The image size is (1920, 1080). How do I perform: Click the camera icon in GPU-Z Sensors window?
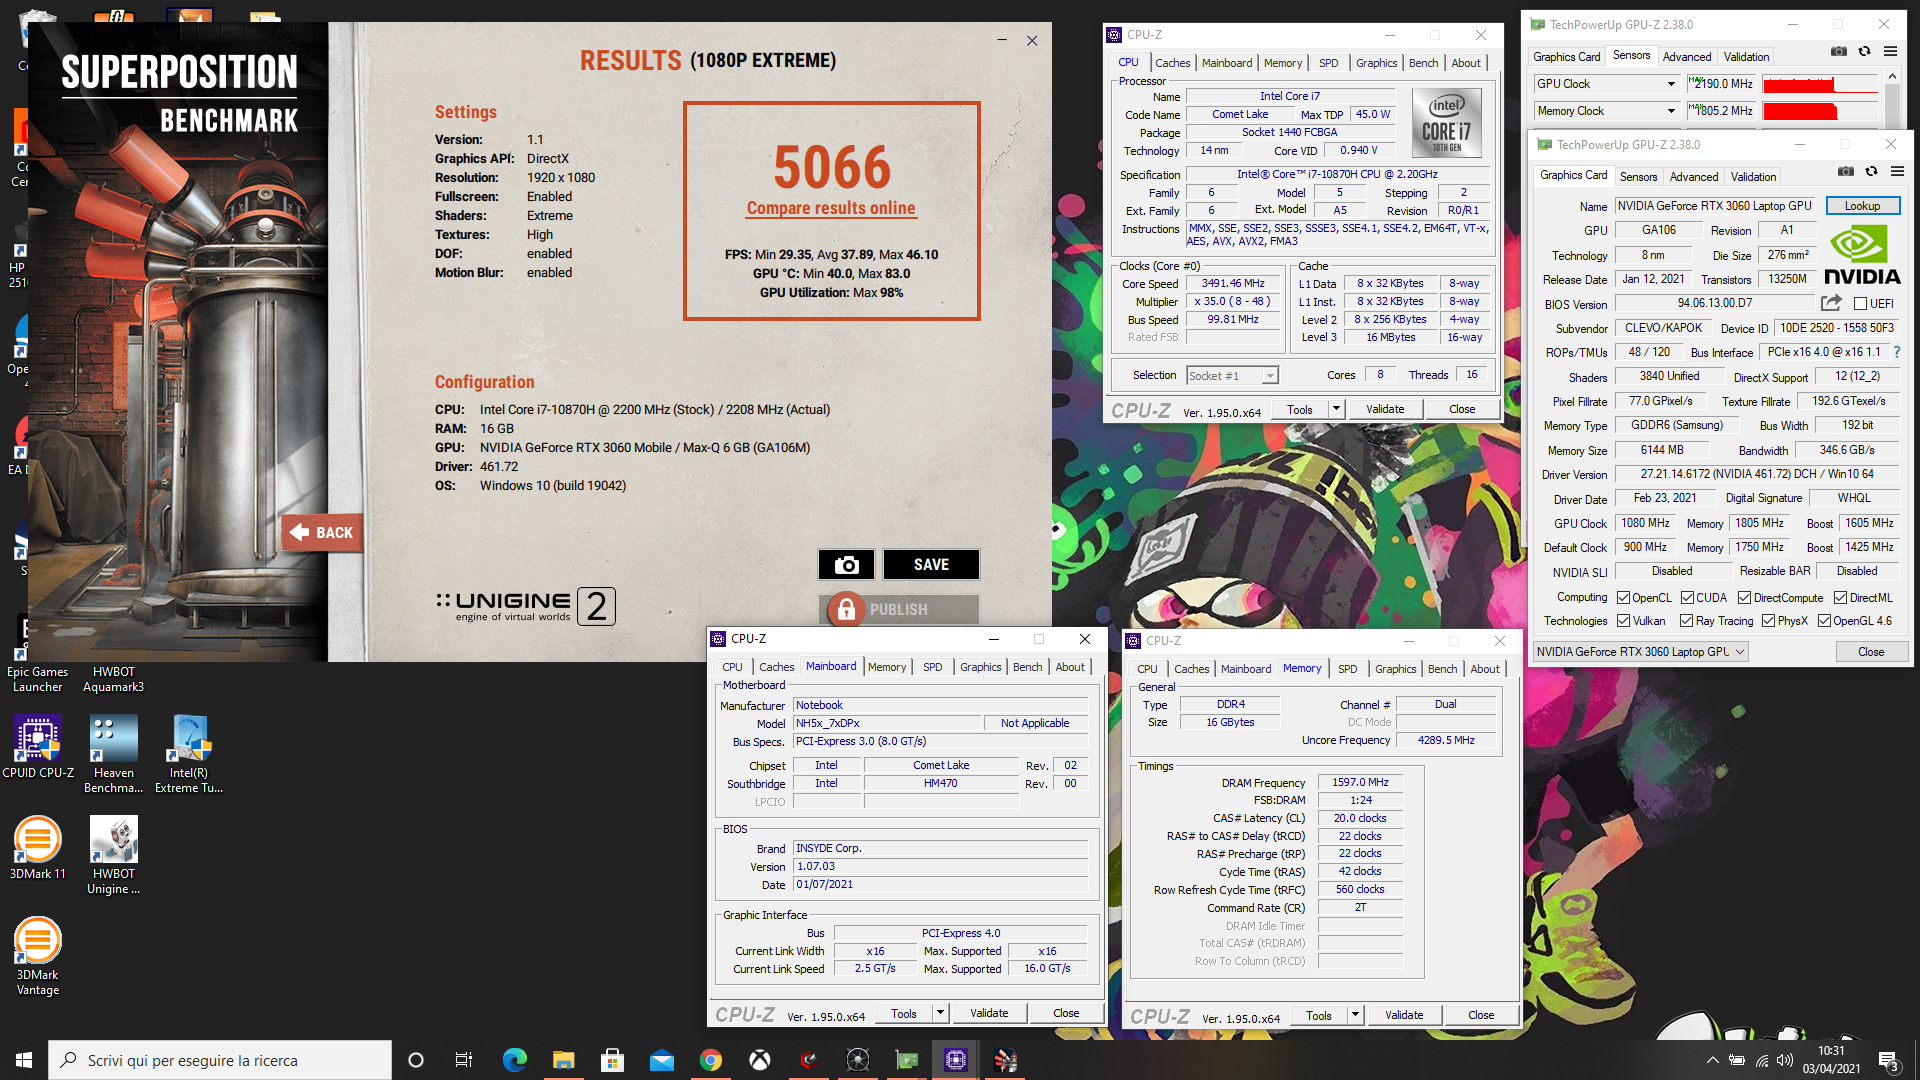[x=1839, y=51]
